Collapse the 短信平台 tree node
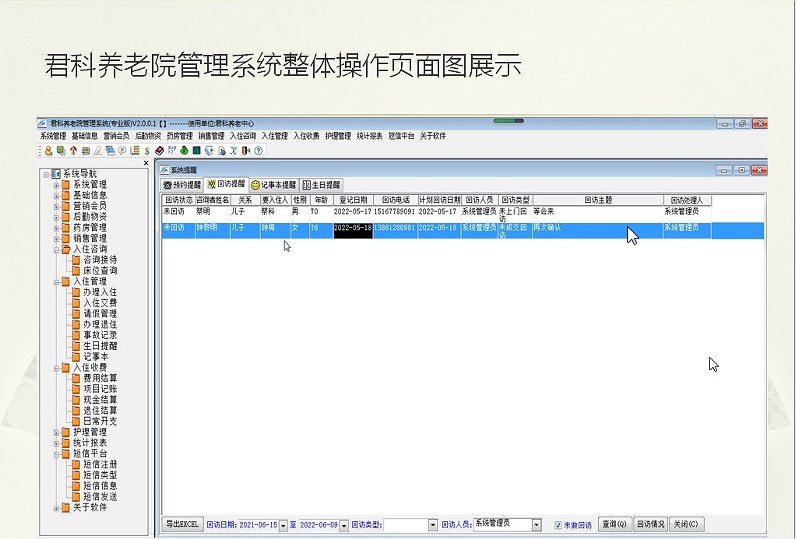The width and height of the screenshot is (796, 539). click(56, 454)
